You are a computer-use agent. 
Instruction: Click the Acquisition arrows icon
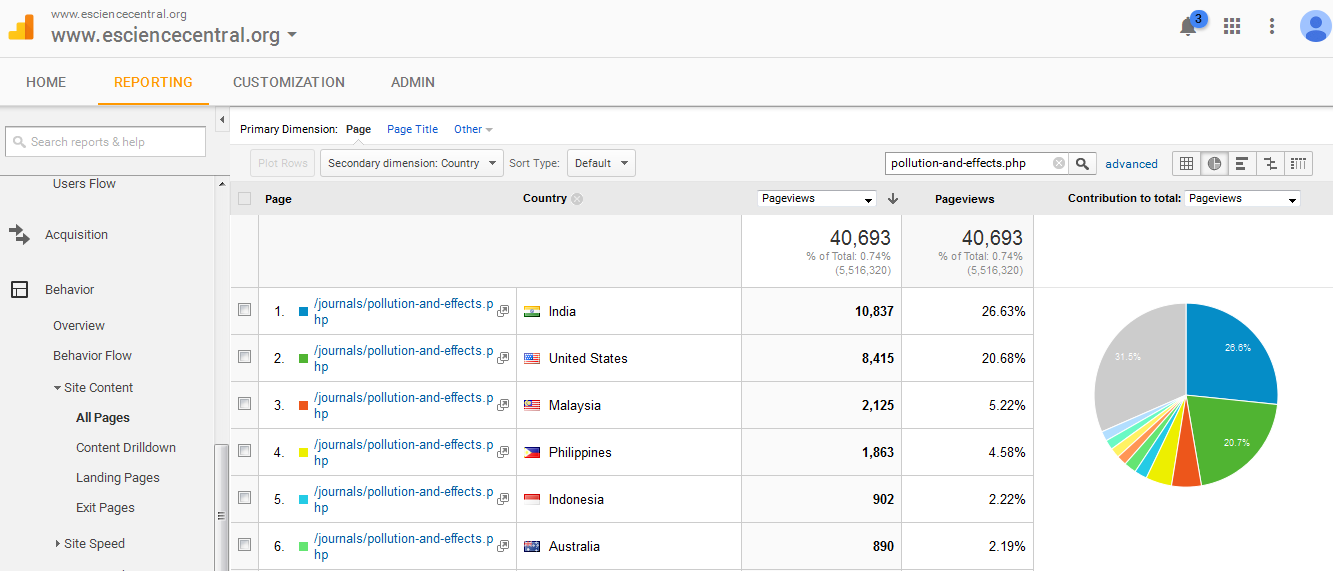[19, 234]
